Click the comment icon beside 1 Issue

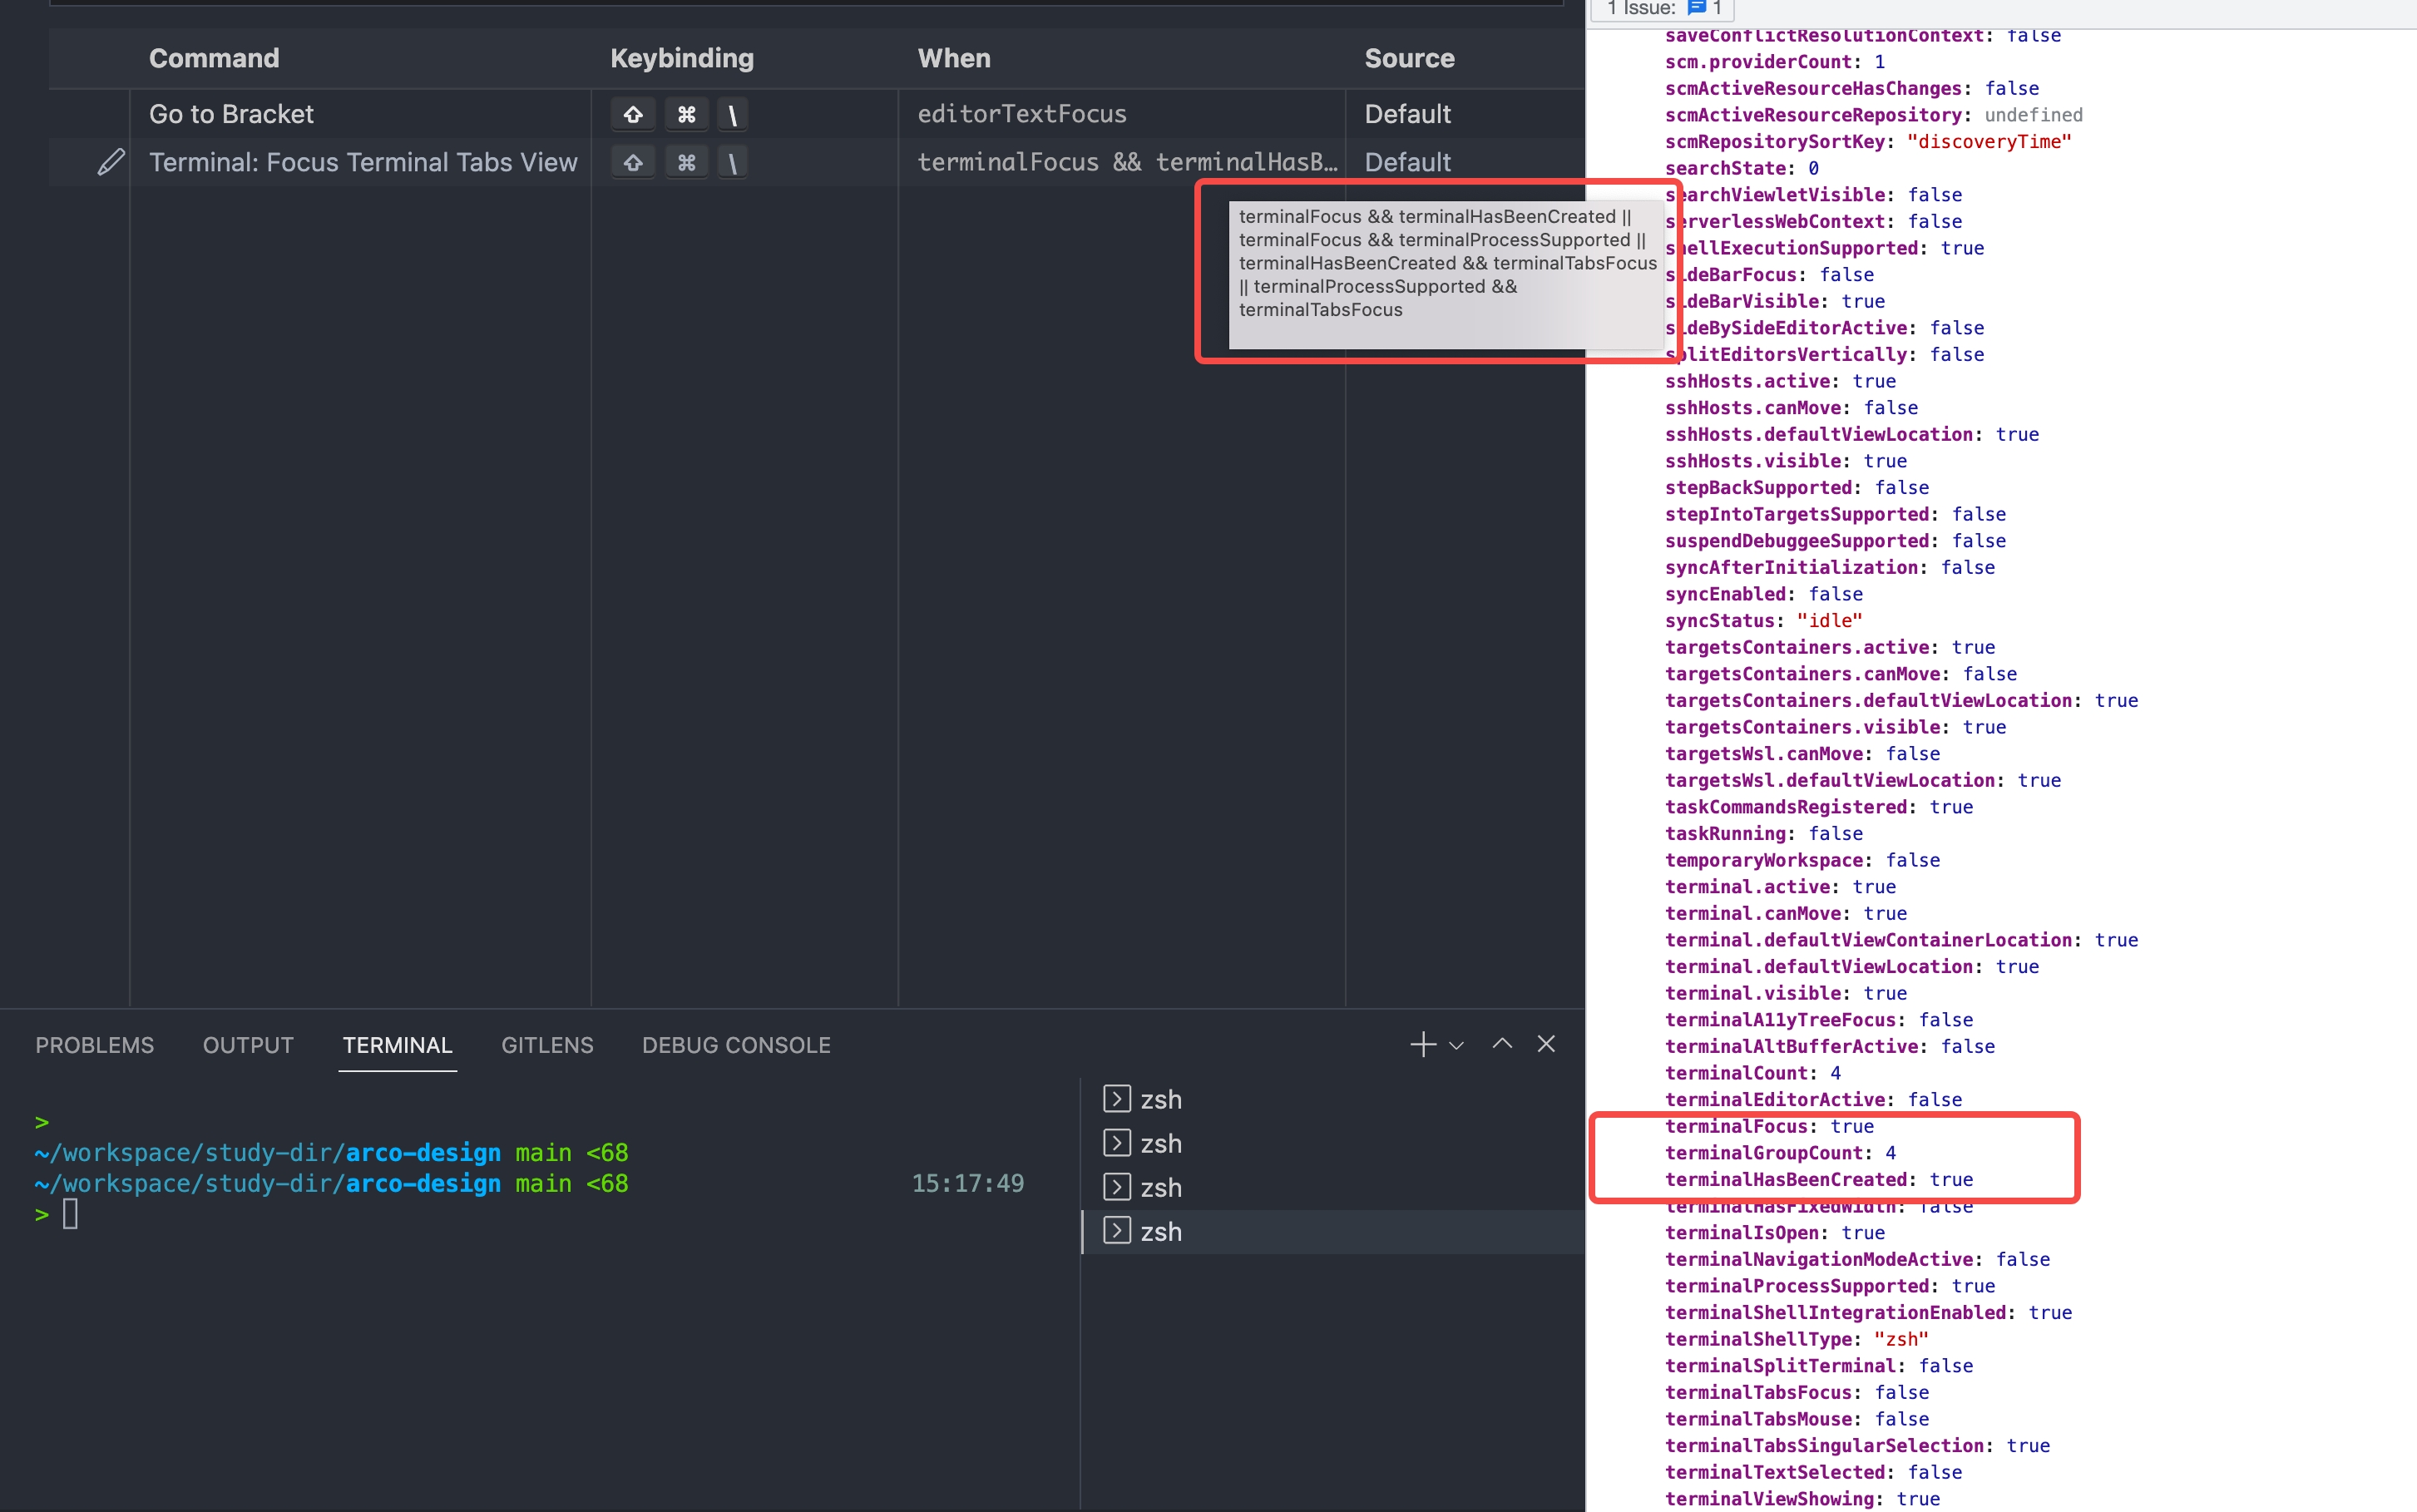[x=1697, y=8]
